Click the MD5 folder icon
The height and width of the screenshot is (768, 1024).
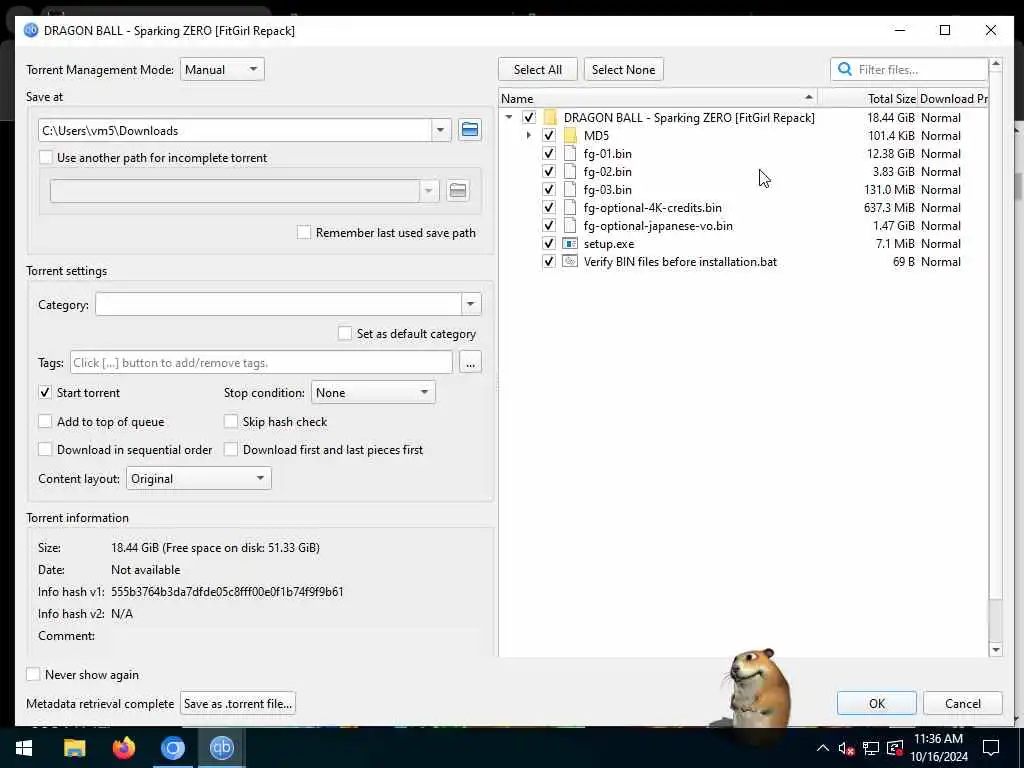tap(570, 136)
